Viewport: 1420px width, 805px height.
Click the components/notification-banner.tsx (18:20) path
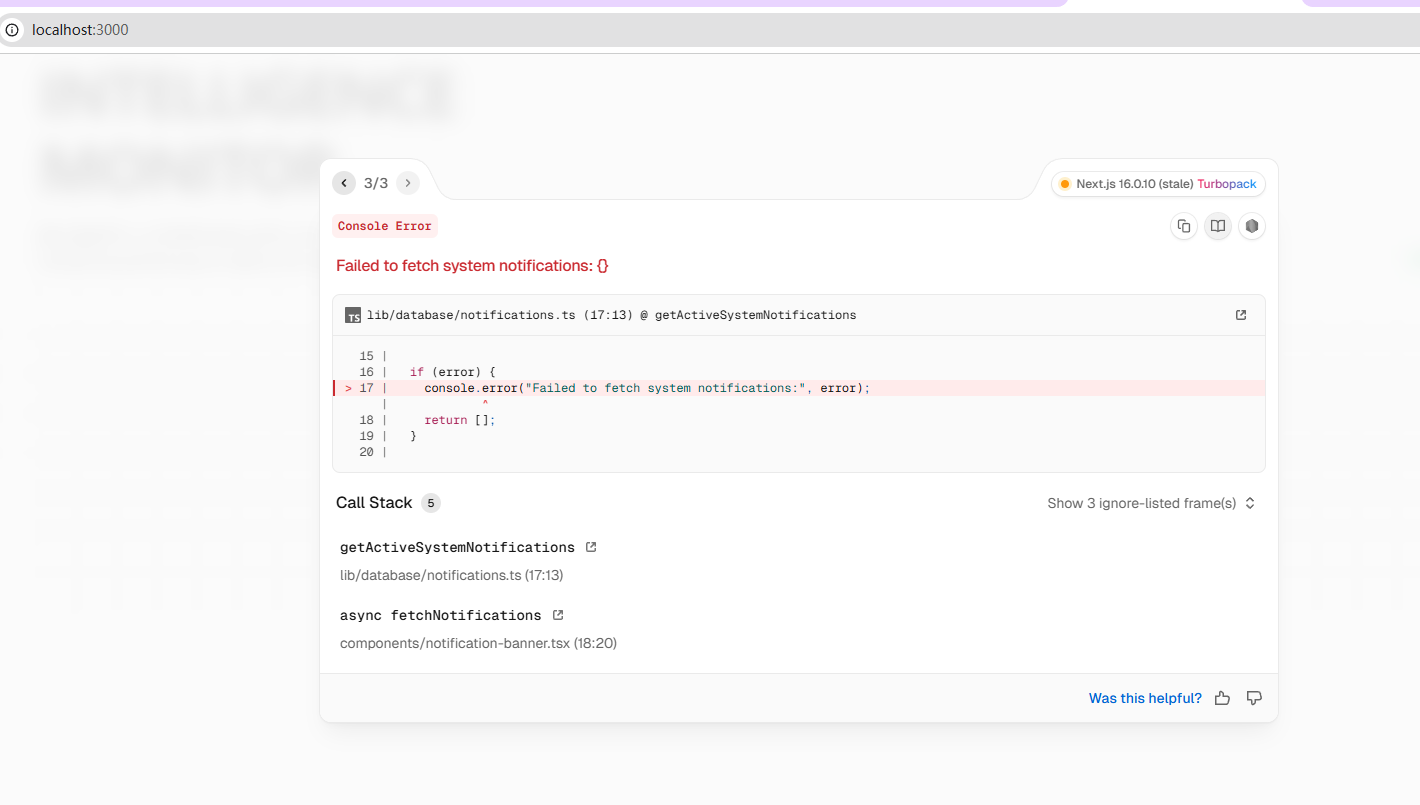click(x=478, y=643)
